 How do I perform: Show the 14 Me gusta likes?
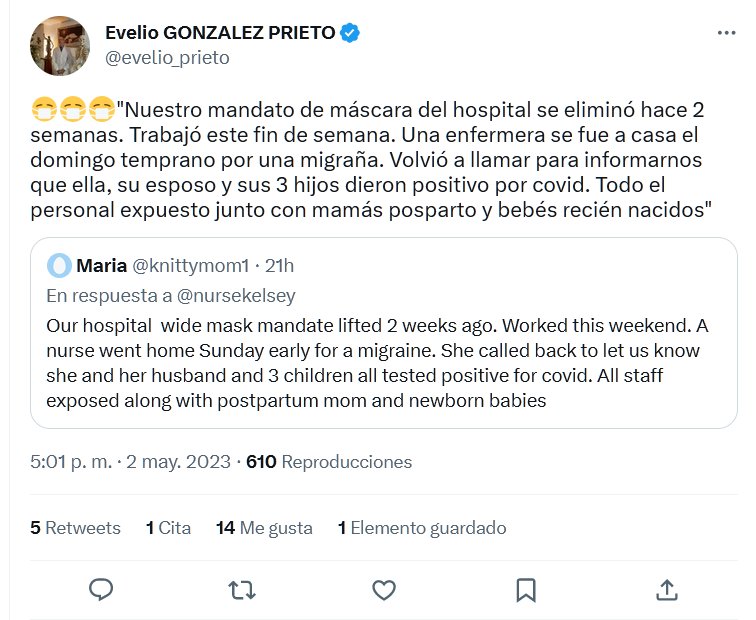pos(264,528)
